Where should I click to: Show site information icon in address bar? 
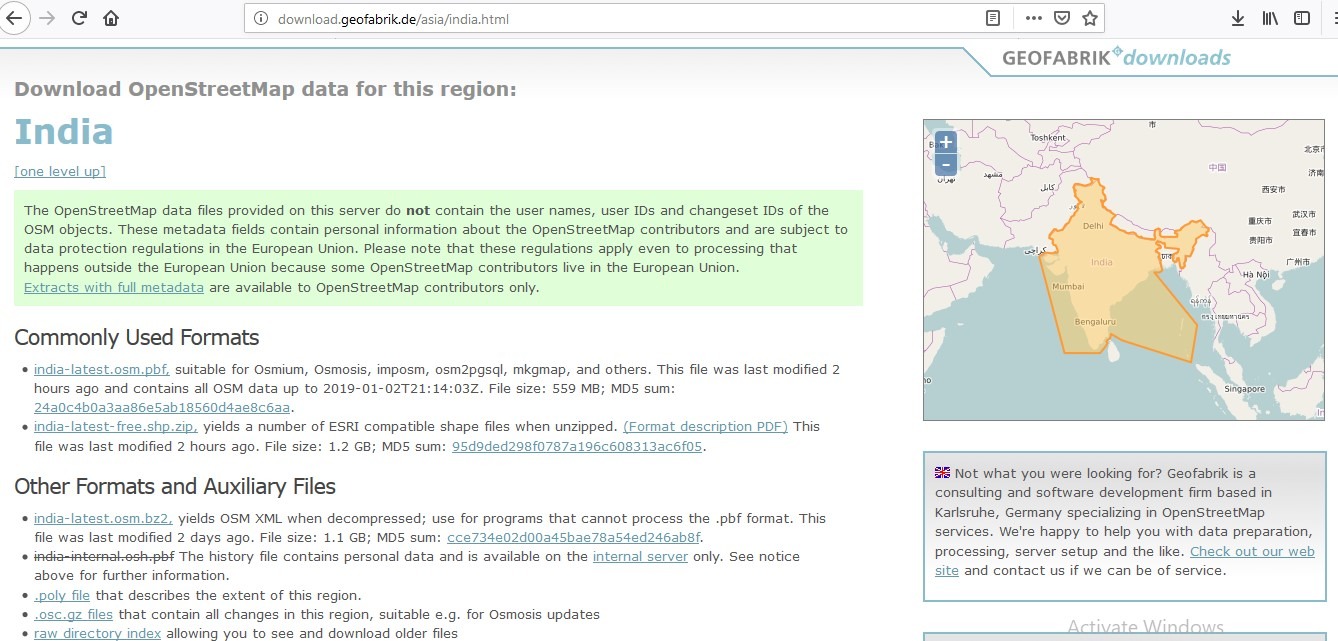tap(260, 18)
